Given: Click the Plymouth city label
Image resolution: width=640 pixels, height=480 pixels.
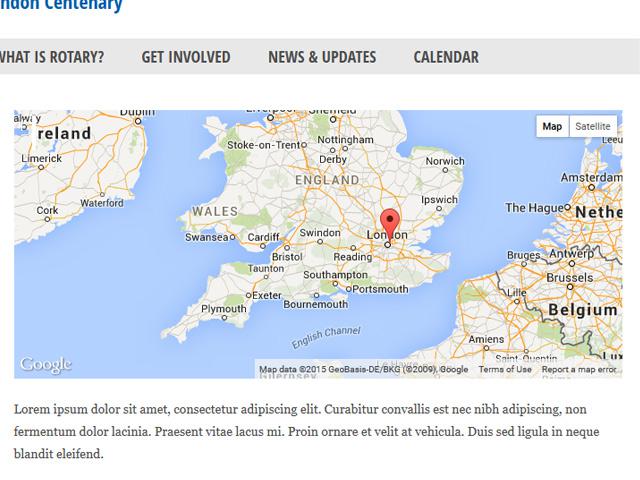Looking at the screenshot, I should click(224, 309).
